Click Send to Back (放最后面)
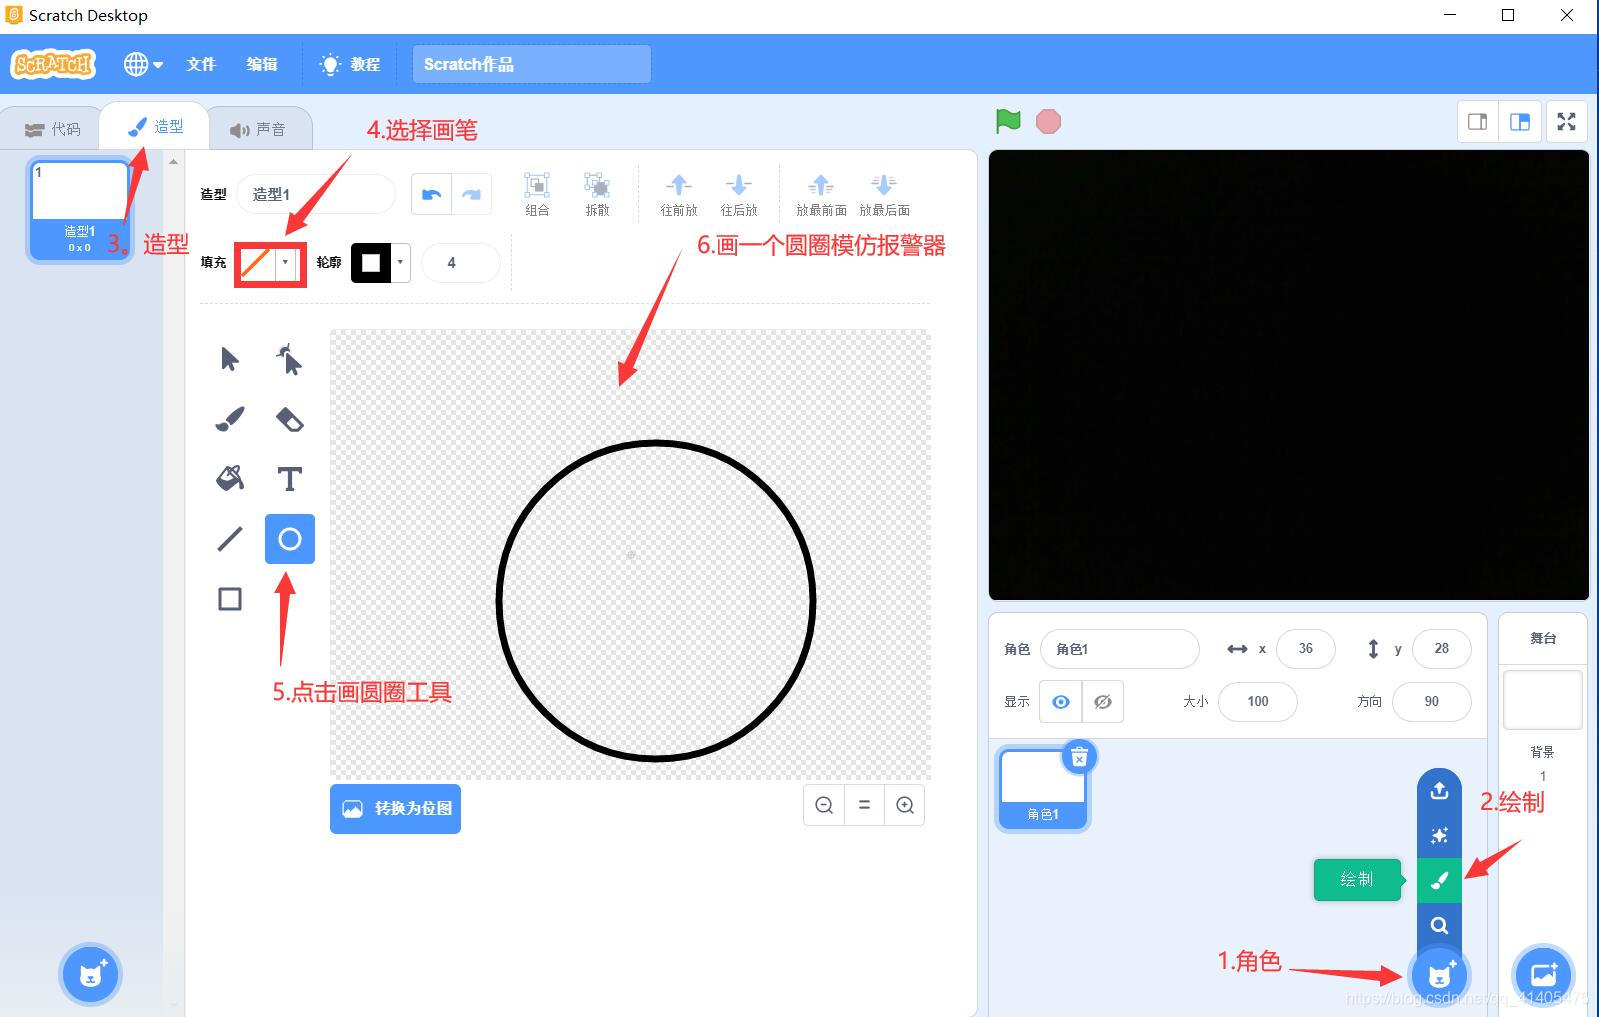Viewport: 1599px width, 1017px height. 884,194
